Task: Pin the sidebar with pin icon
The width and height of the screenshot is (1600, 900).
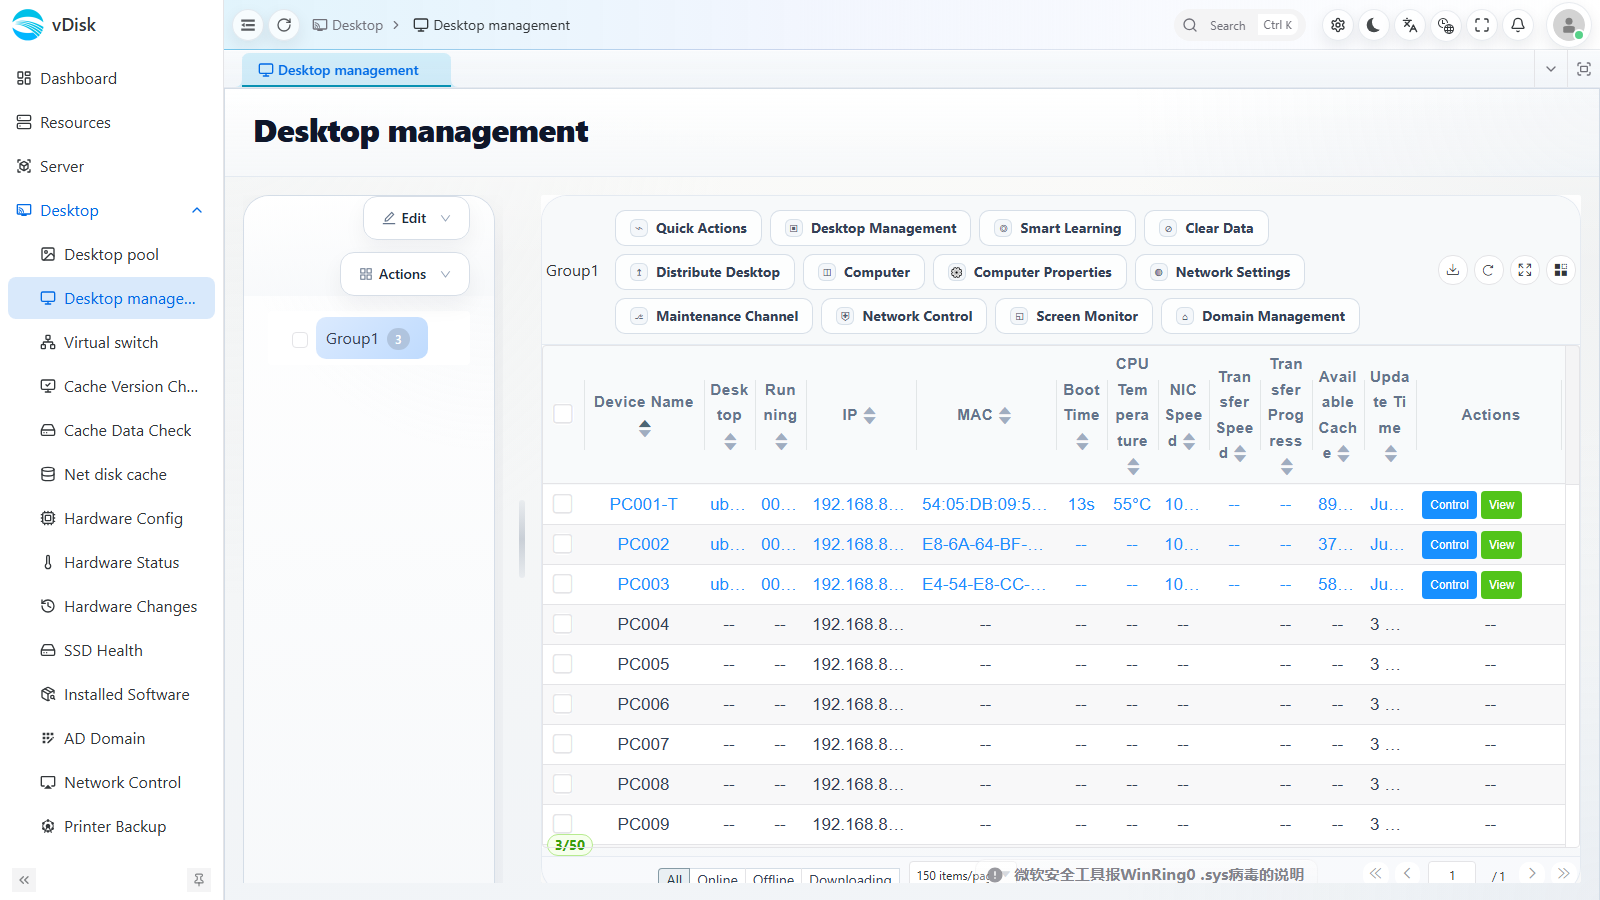Action: point(199,880)
